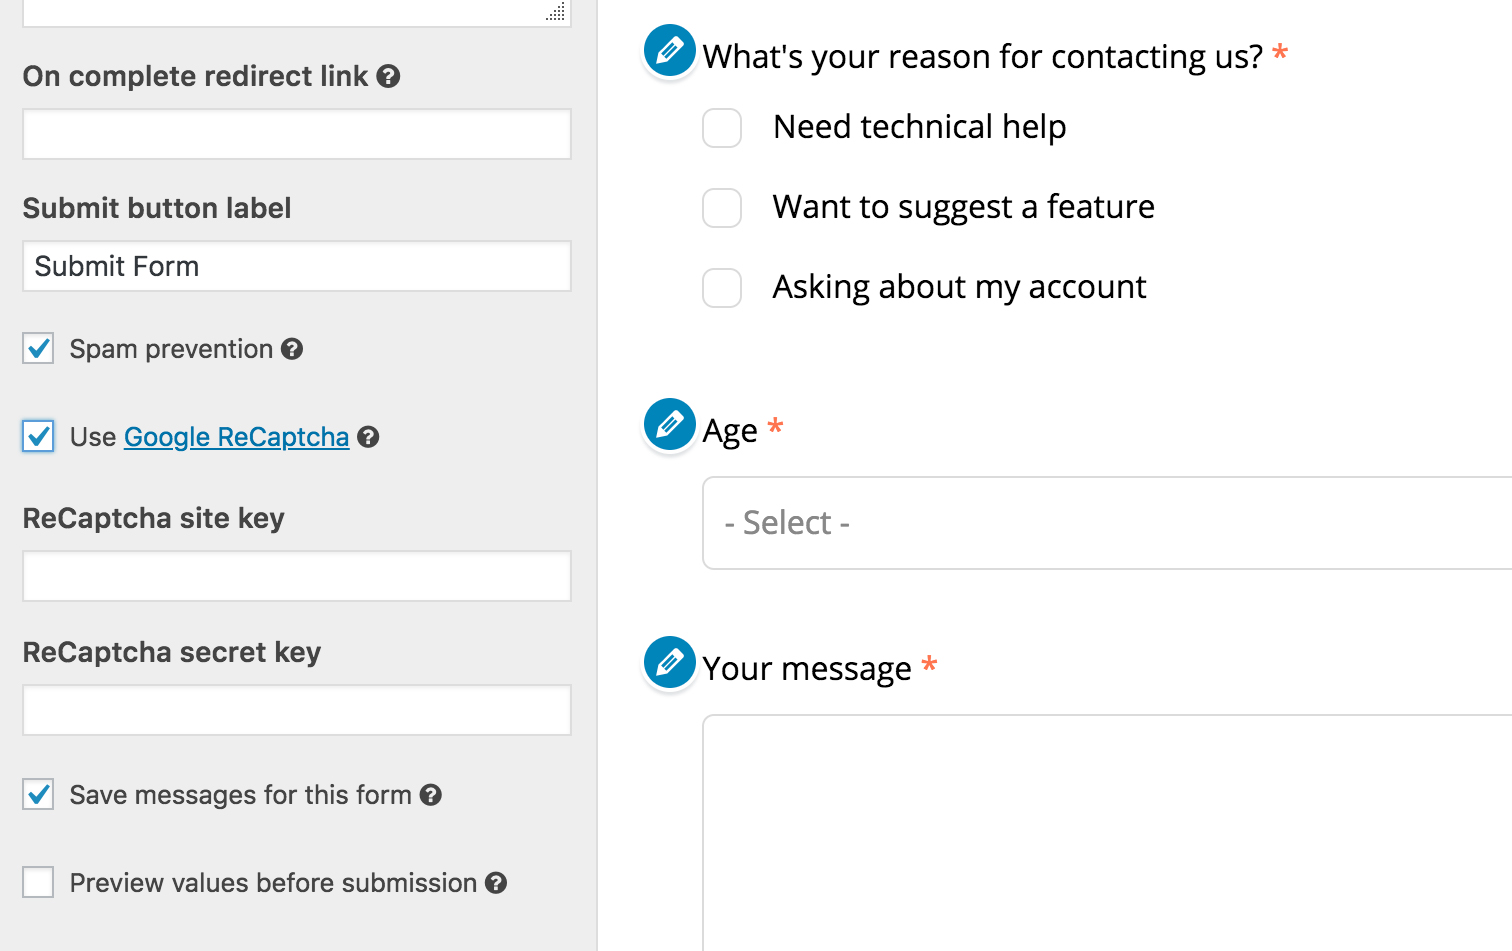
Task: Show help for Save messages option
Action: (431, 795)
